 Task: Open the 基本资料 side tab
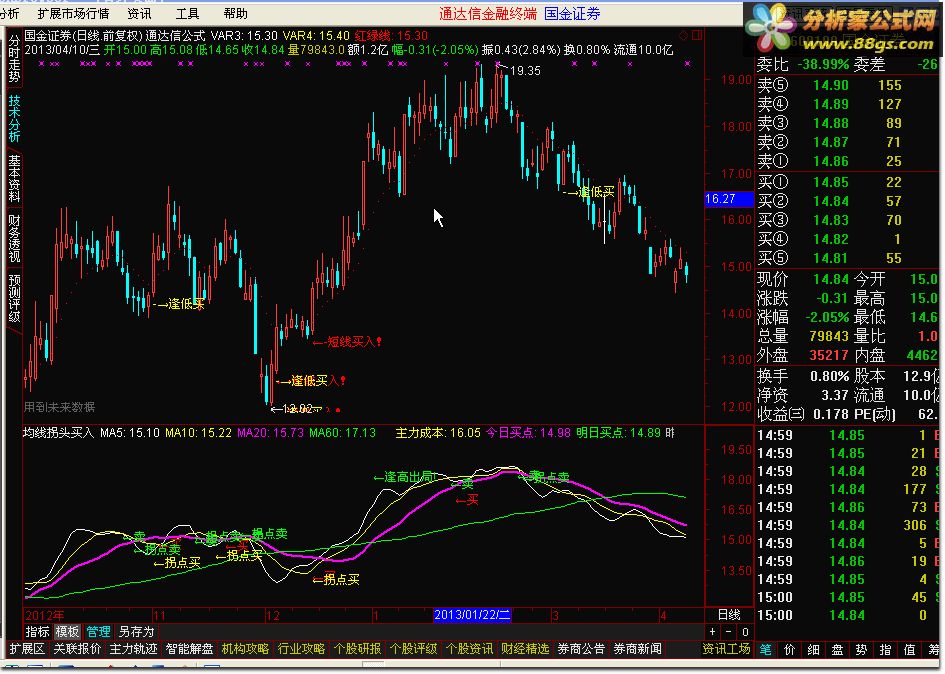[x=14, y=178]
